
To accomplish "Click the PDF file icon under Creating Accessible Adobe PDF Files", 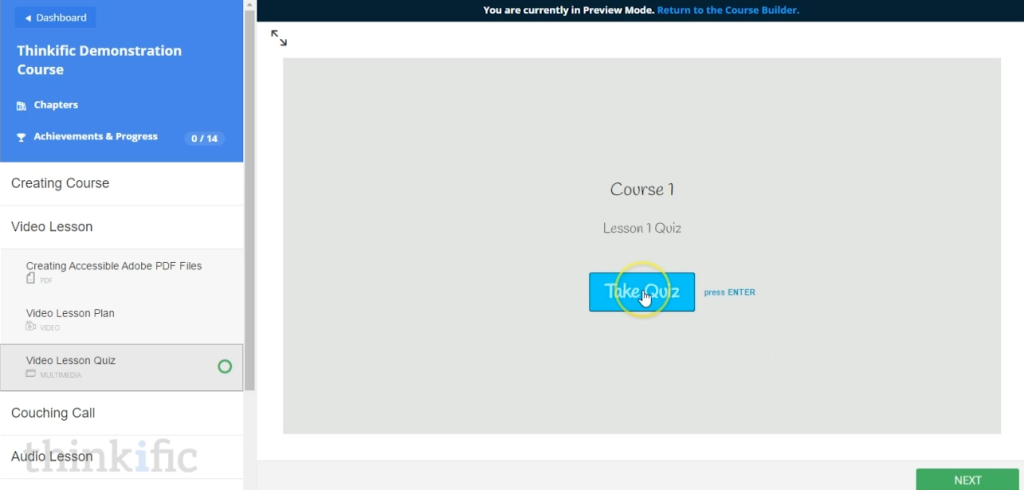I will pyautogui.click(x=30, y=279).
